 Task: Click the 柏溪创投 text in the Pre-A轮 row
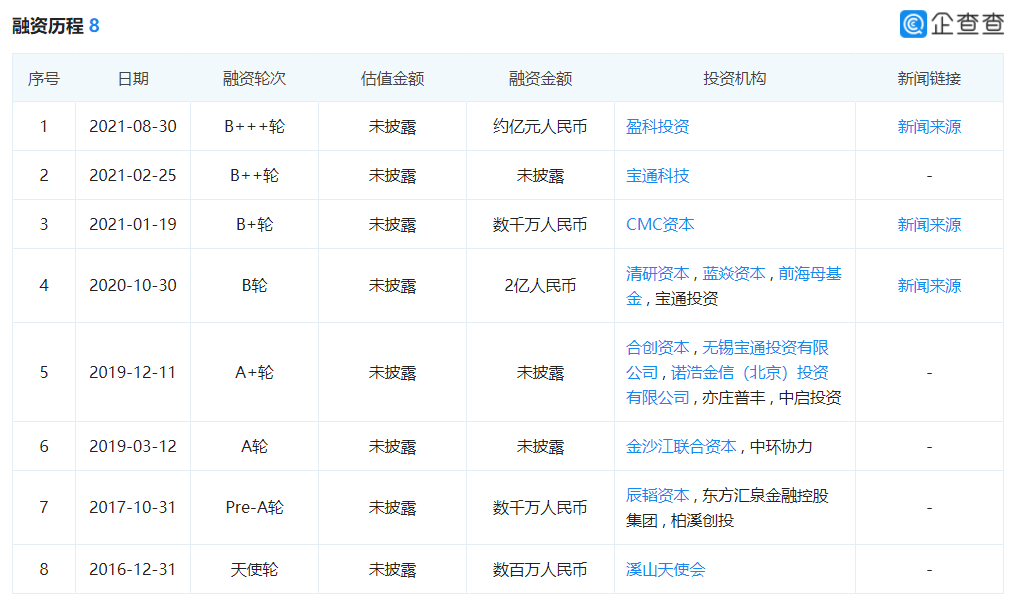[702, 521]
